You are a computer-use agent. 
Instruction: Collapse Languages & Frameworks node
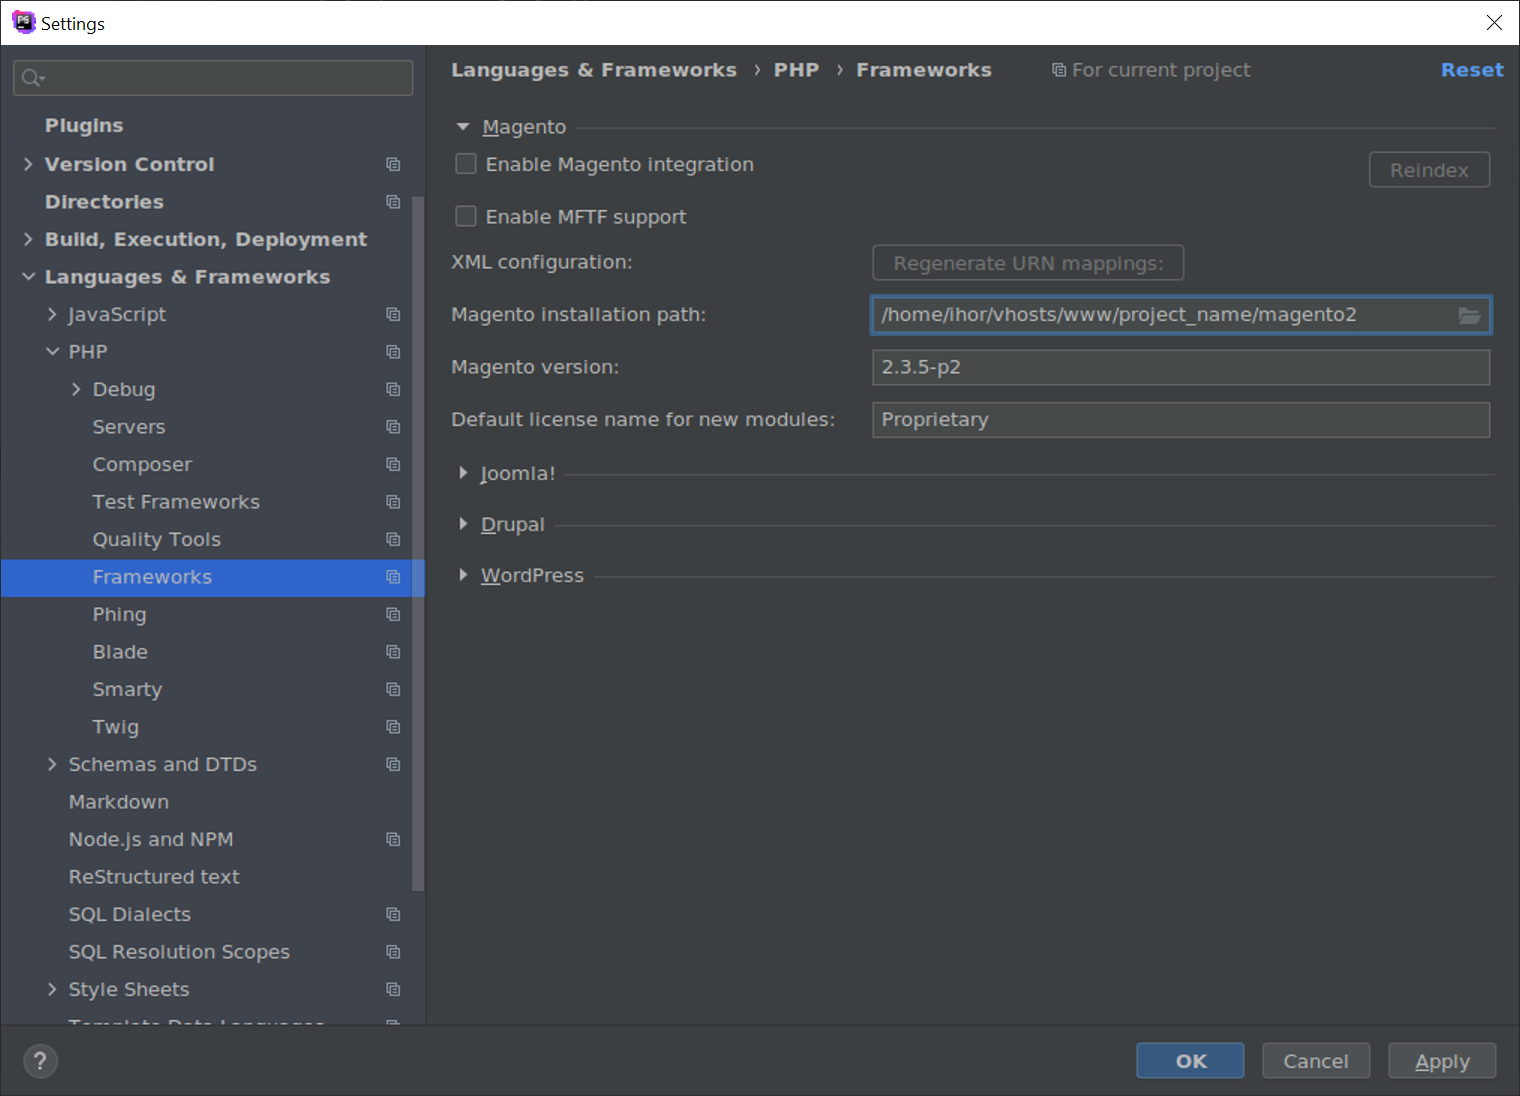[28, 277]
